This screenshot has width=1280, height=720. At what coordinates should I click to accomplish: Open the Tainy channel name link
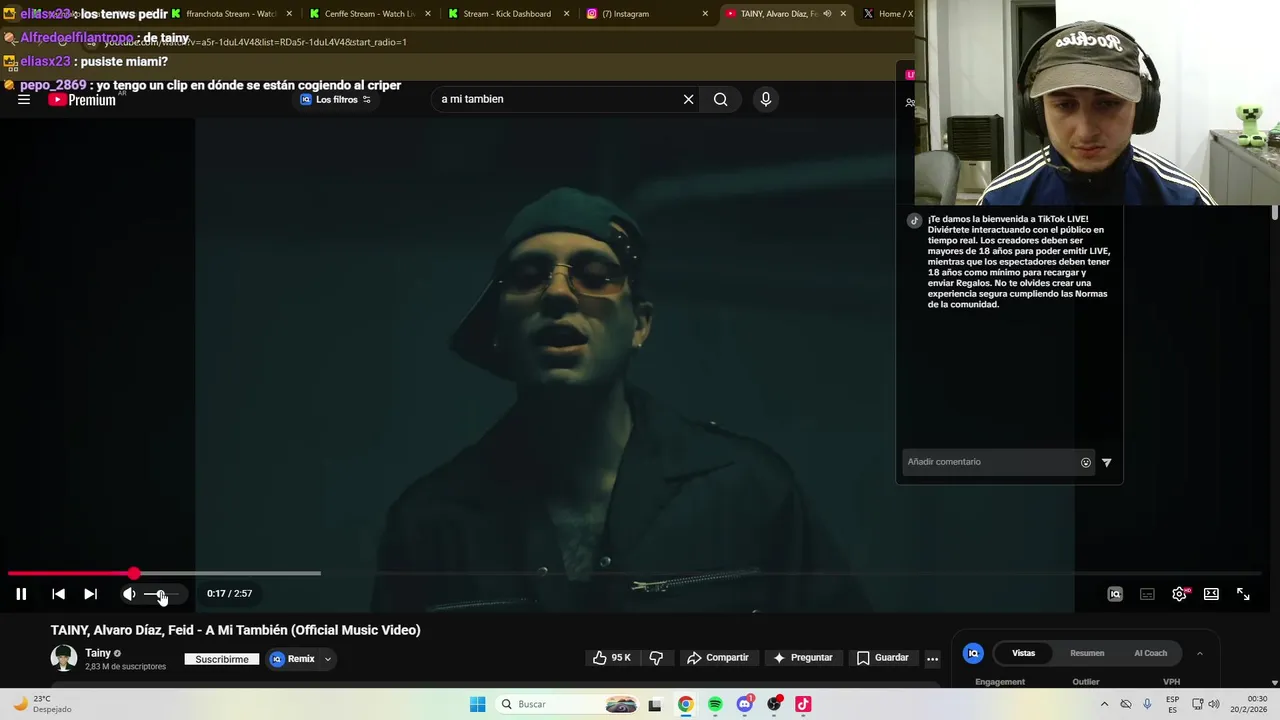[98, 653]
